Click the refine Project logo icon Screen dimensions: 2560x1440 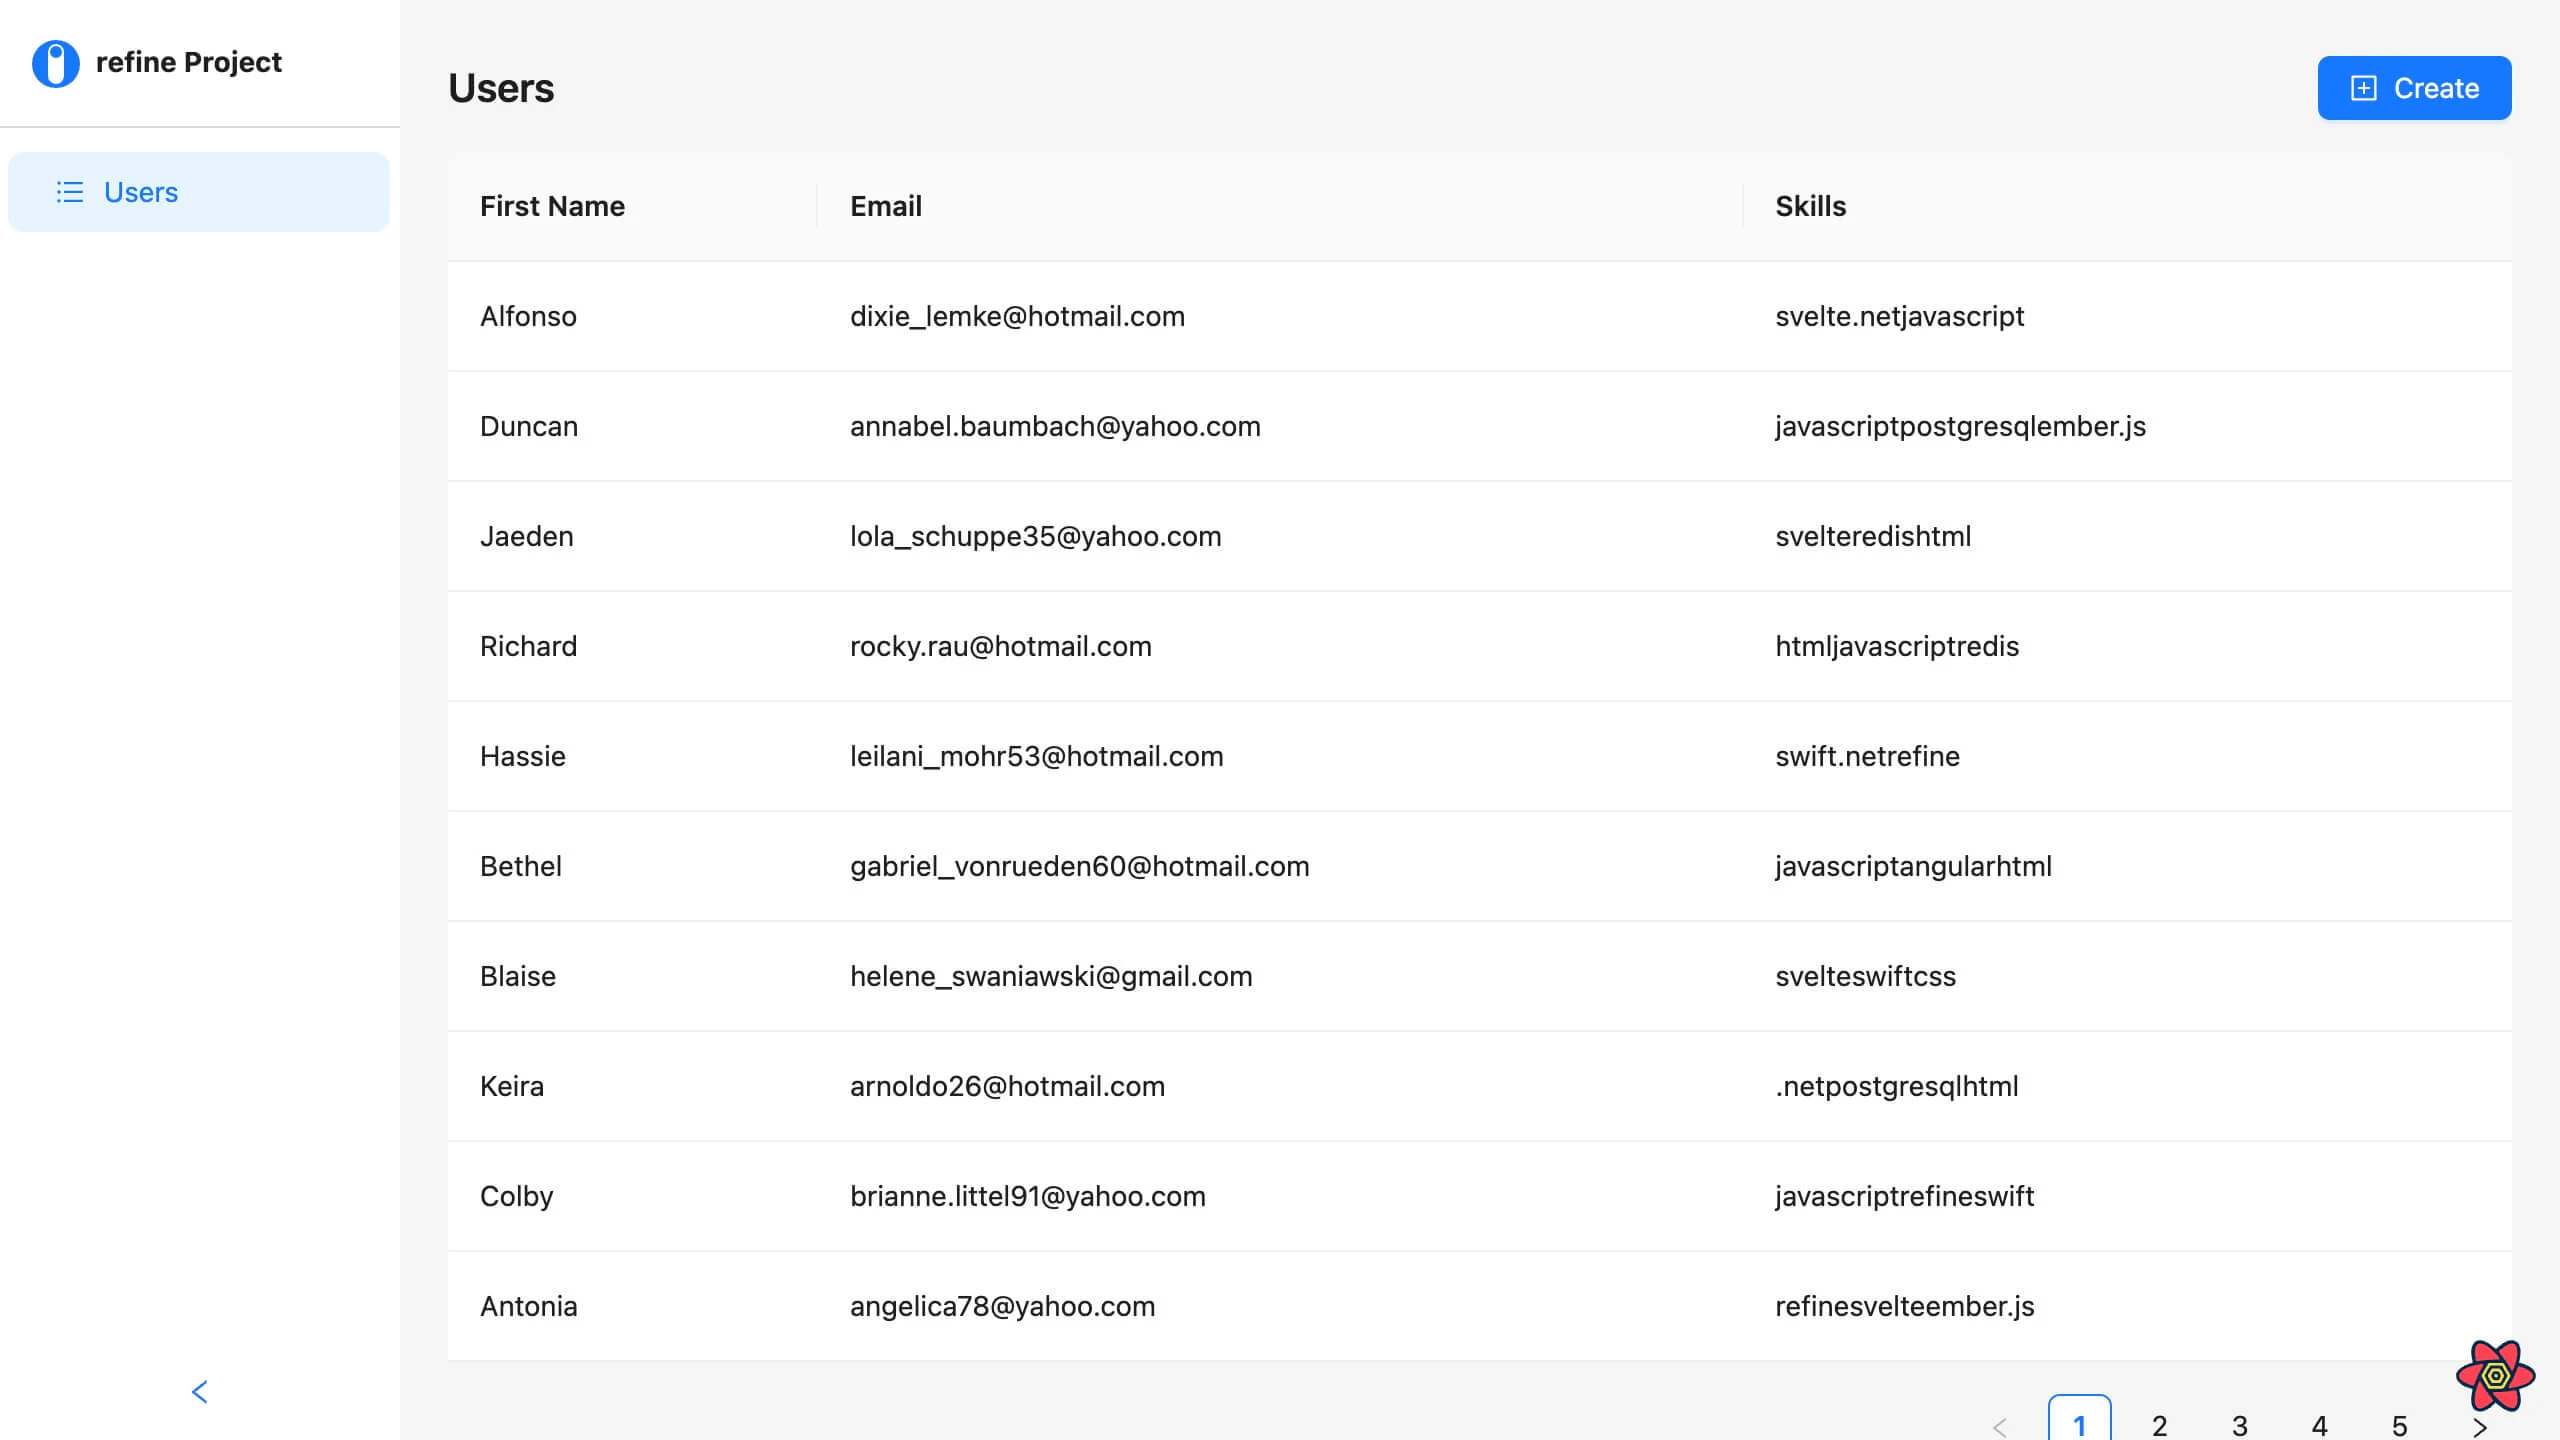coord(56,63)
